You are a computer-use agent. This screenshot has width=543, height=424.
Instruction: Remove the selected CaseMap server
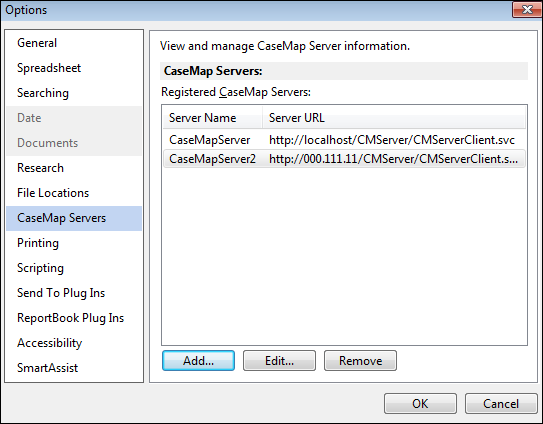coord(360,361)
